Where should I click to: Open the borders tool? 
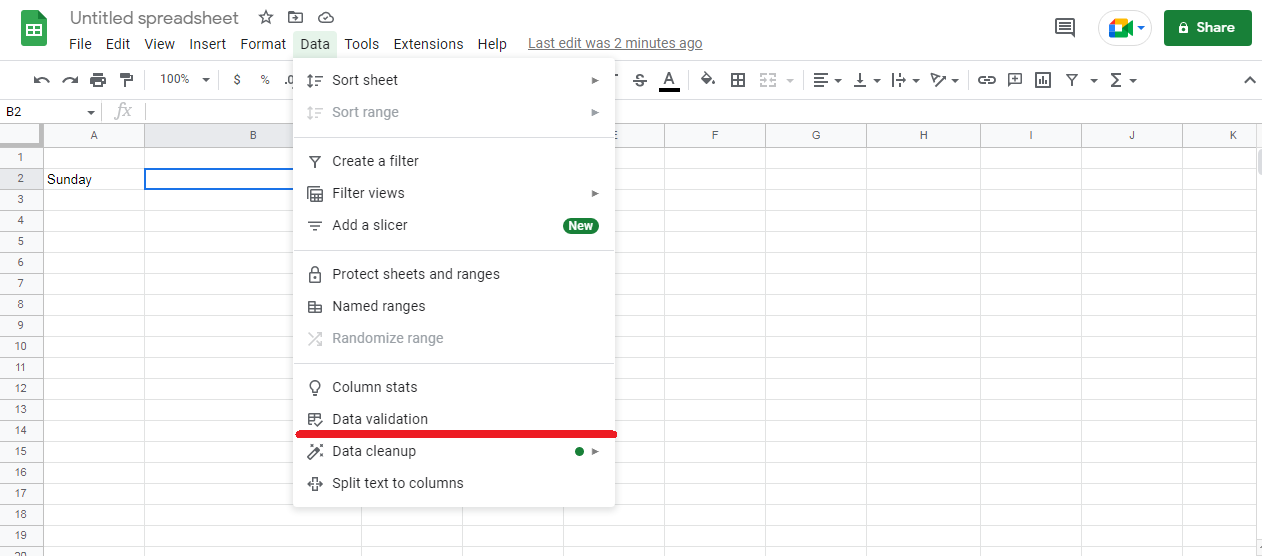(x=738, y=80)
